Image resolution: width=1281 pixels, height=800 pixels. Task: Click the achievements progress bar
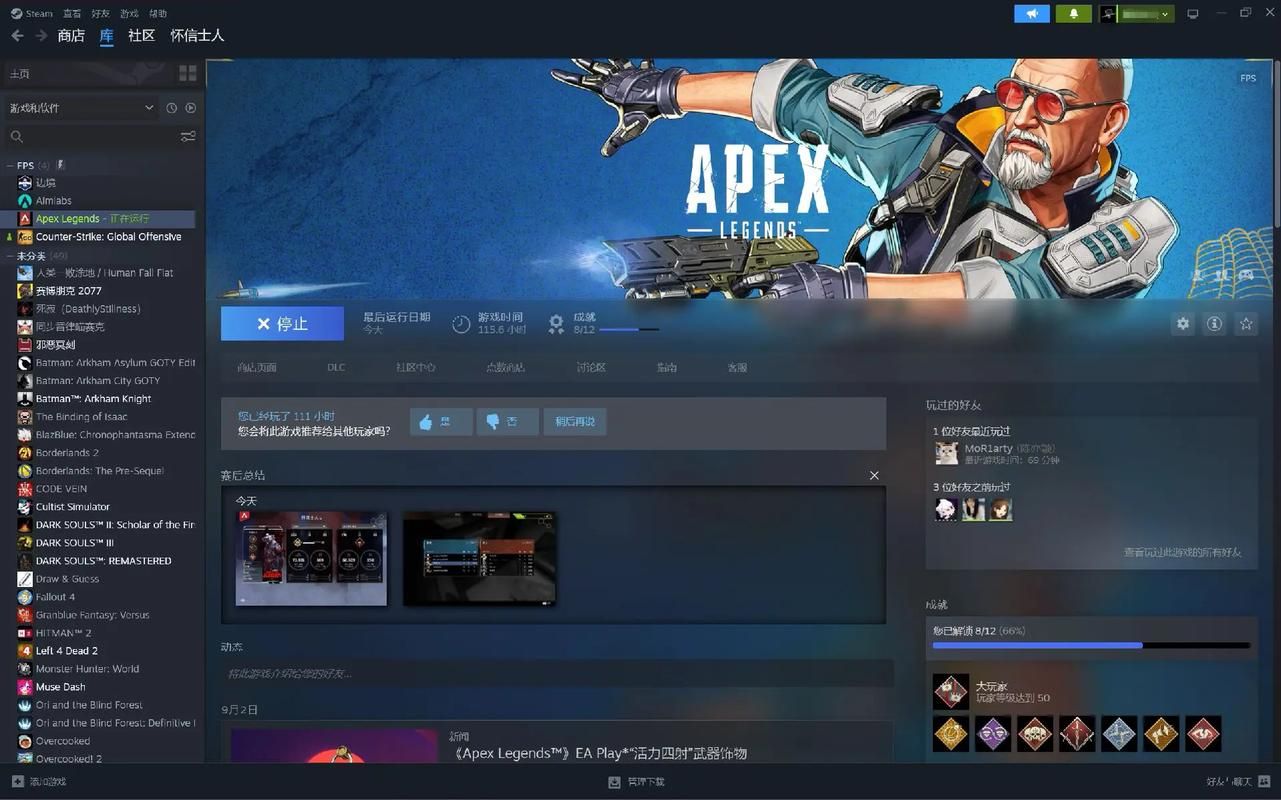(1091, 646)
